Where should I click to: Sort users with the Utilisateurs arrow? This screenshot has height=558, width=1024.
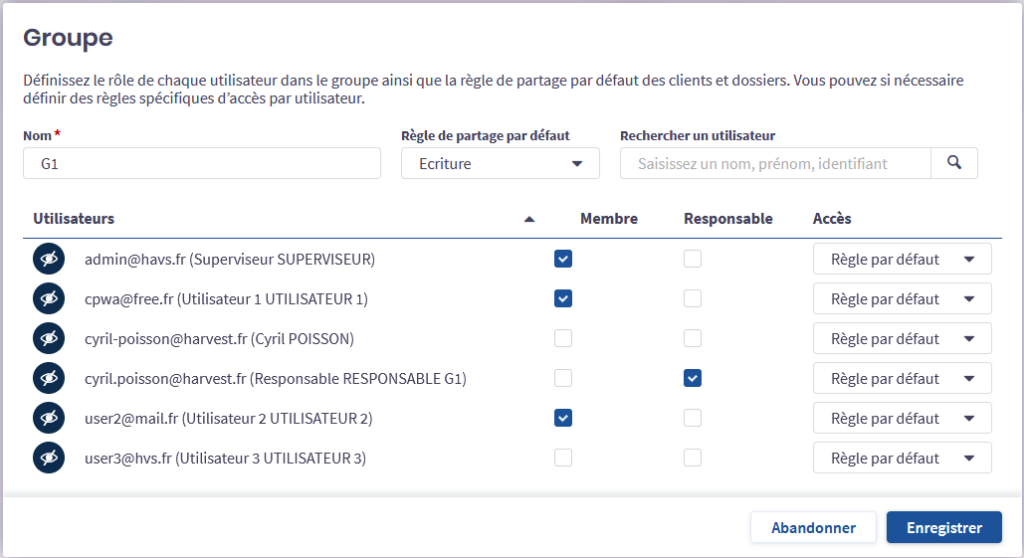(530, 219)
